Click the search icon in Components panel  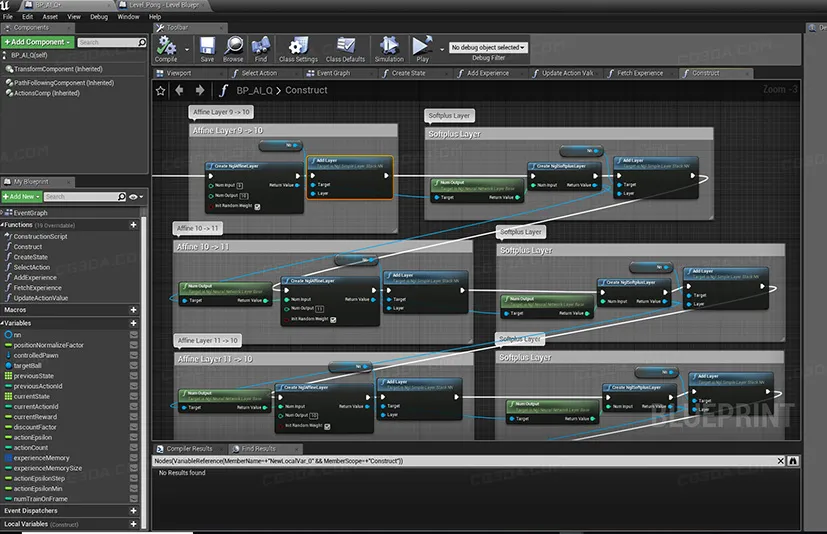(141, 42)
